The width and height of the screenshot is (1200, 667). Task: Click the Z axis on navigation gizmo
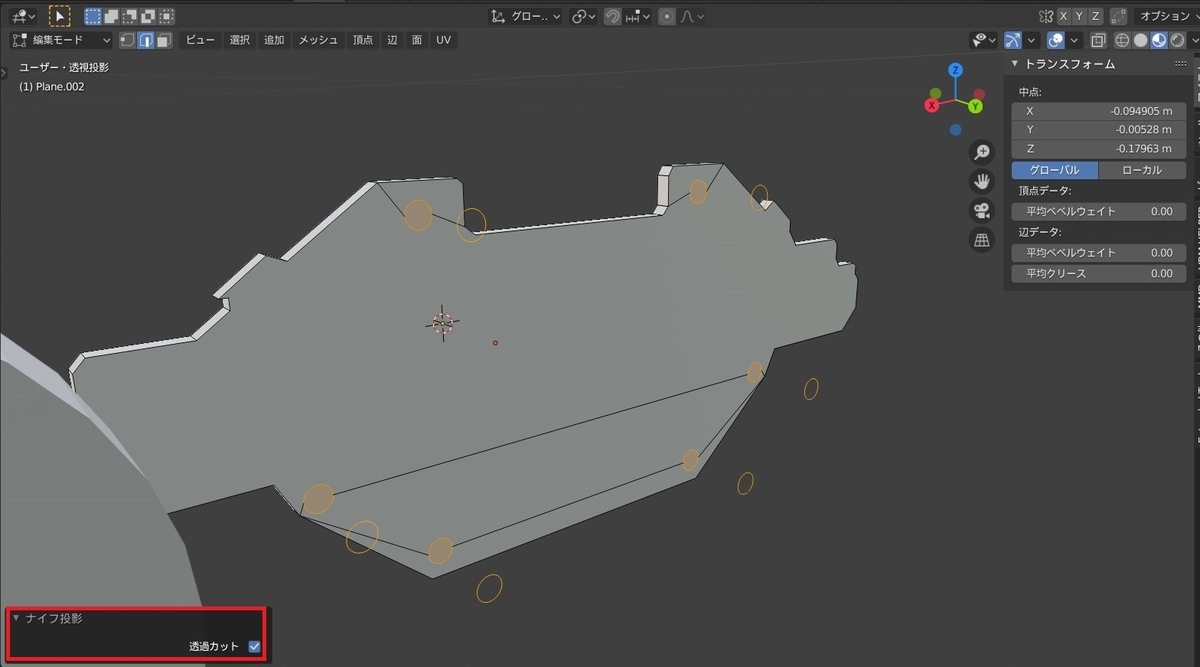(956, 70)
